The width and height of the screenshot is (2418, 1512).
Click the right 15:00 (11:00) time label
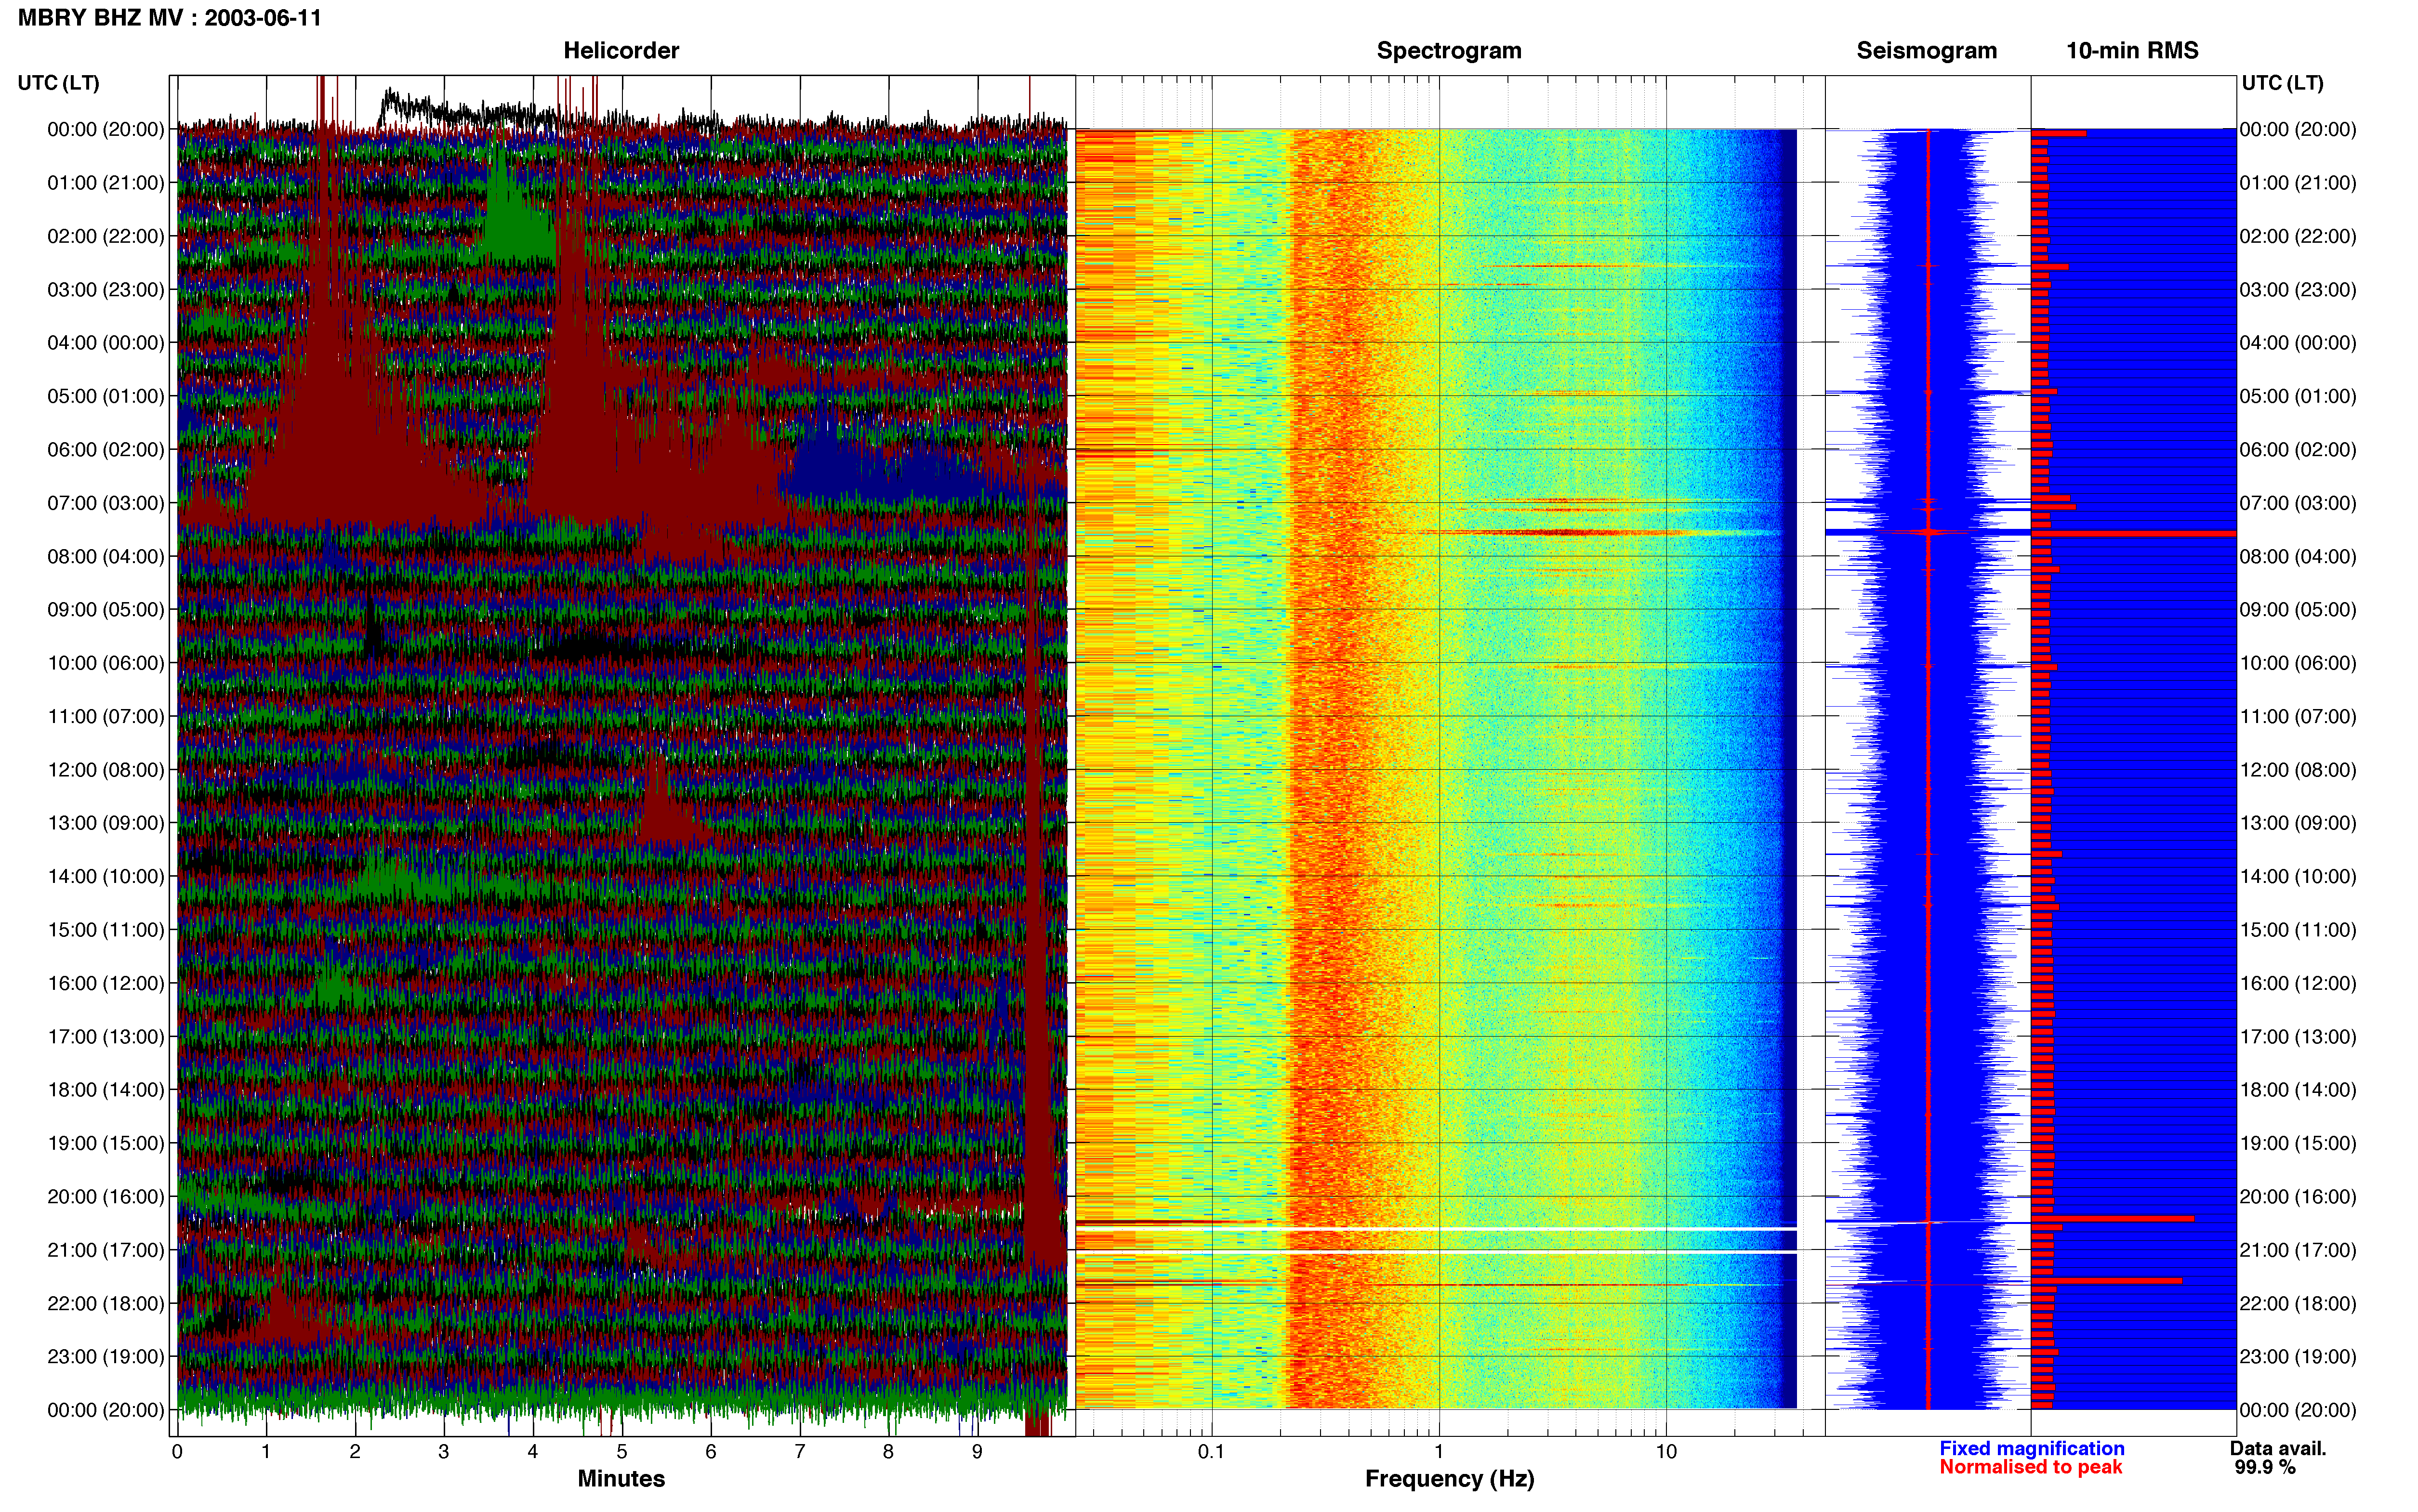click(x=2298, y=930)
